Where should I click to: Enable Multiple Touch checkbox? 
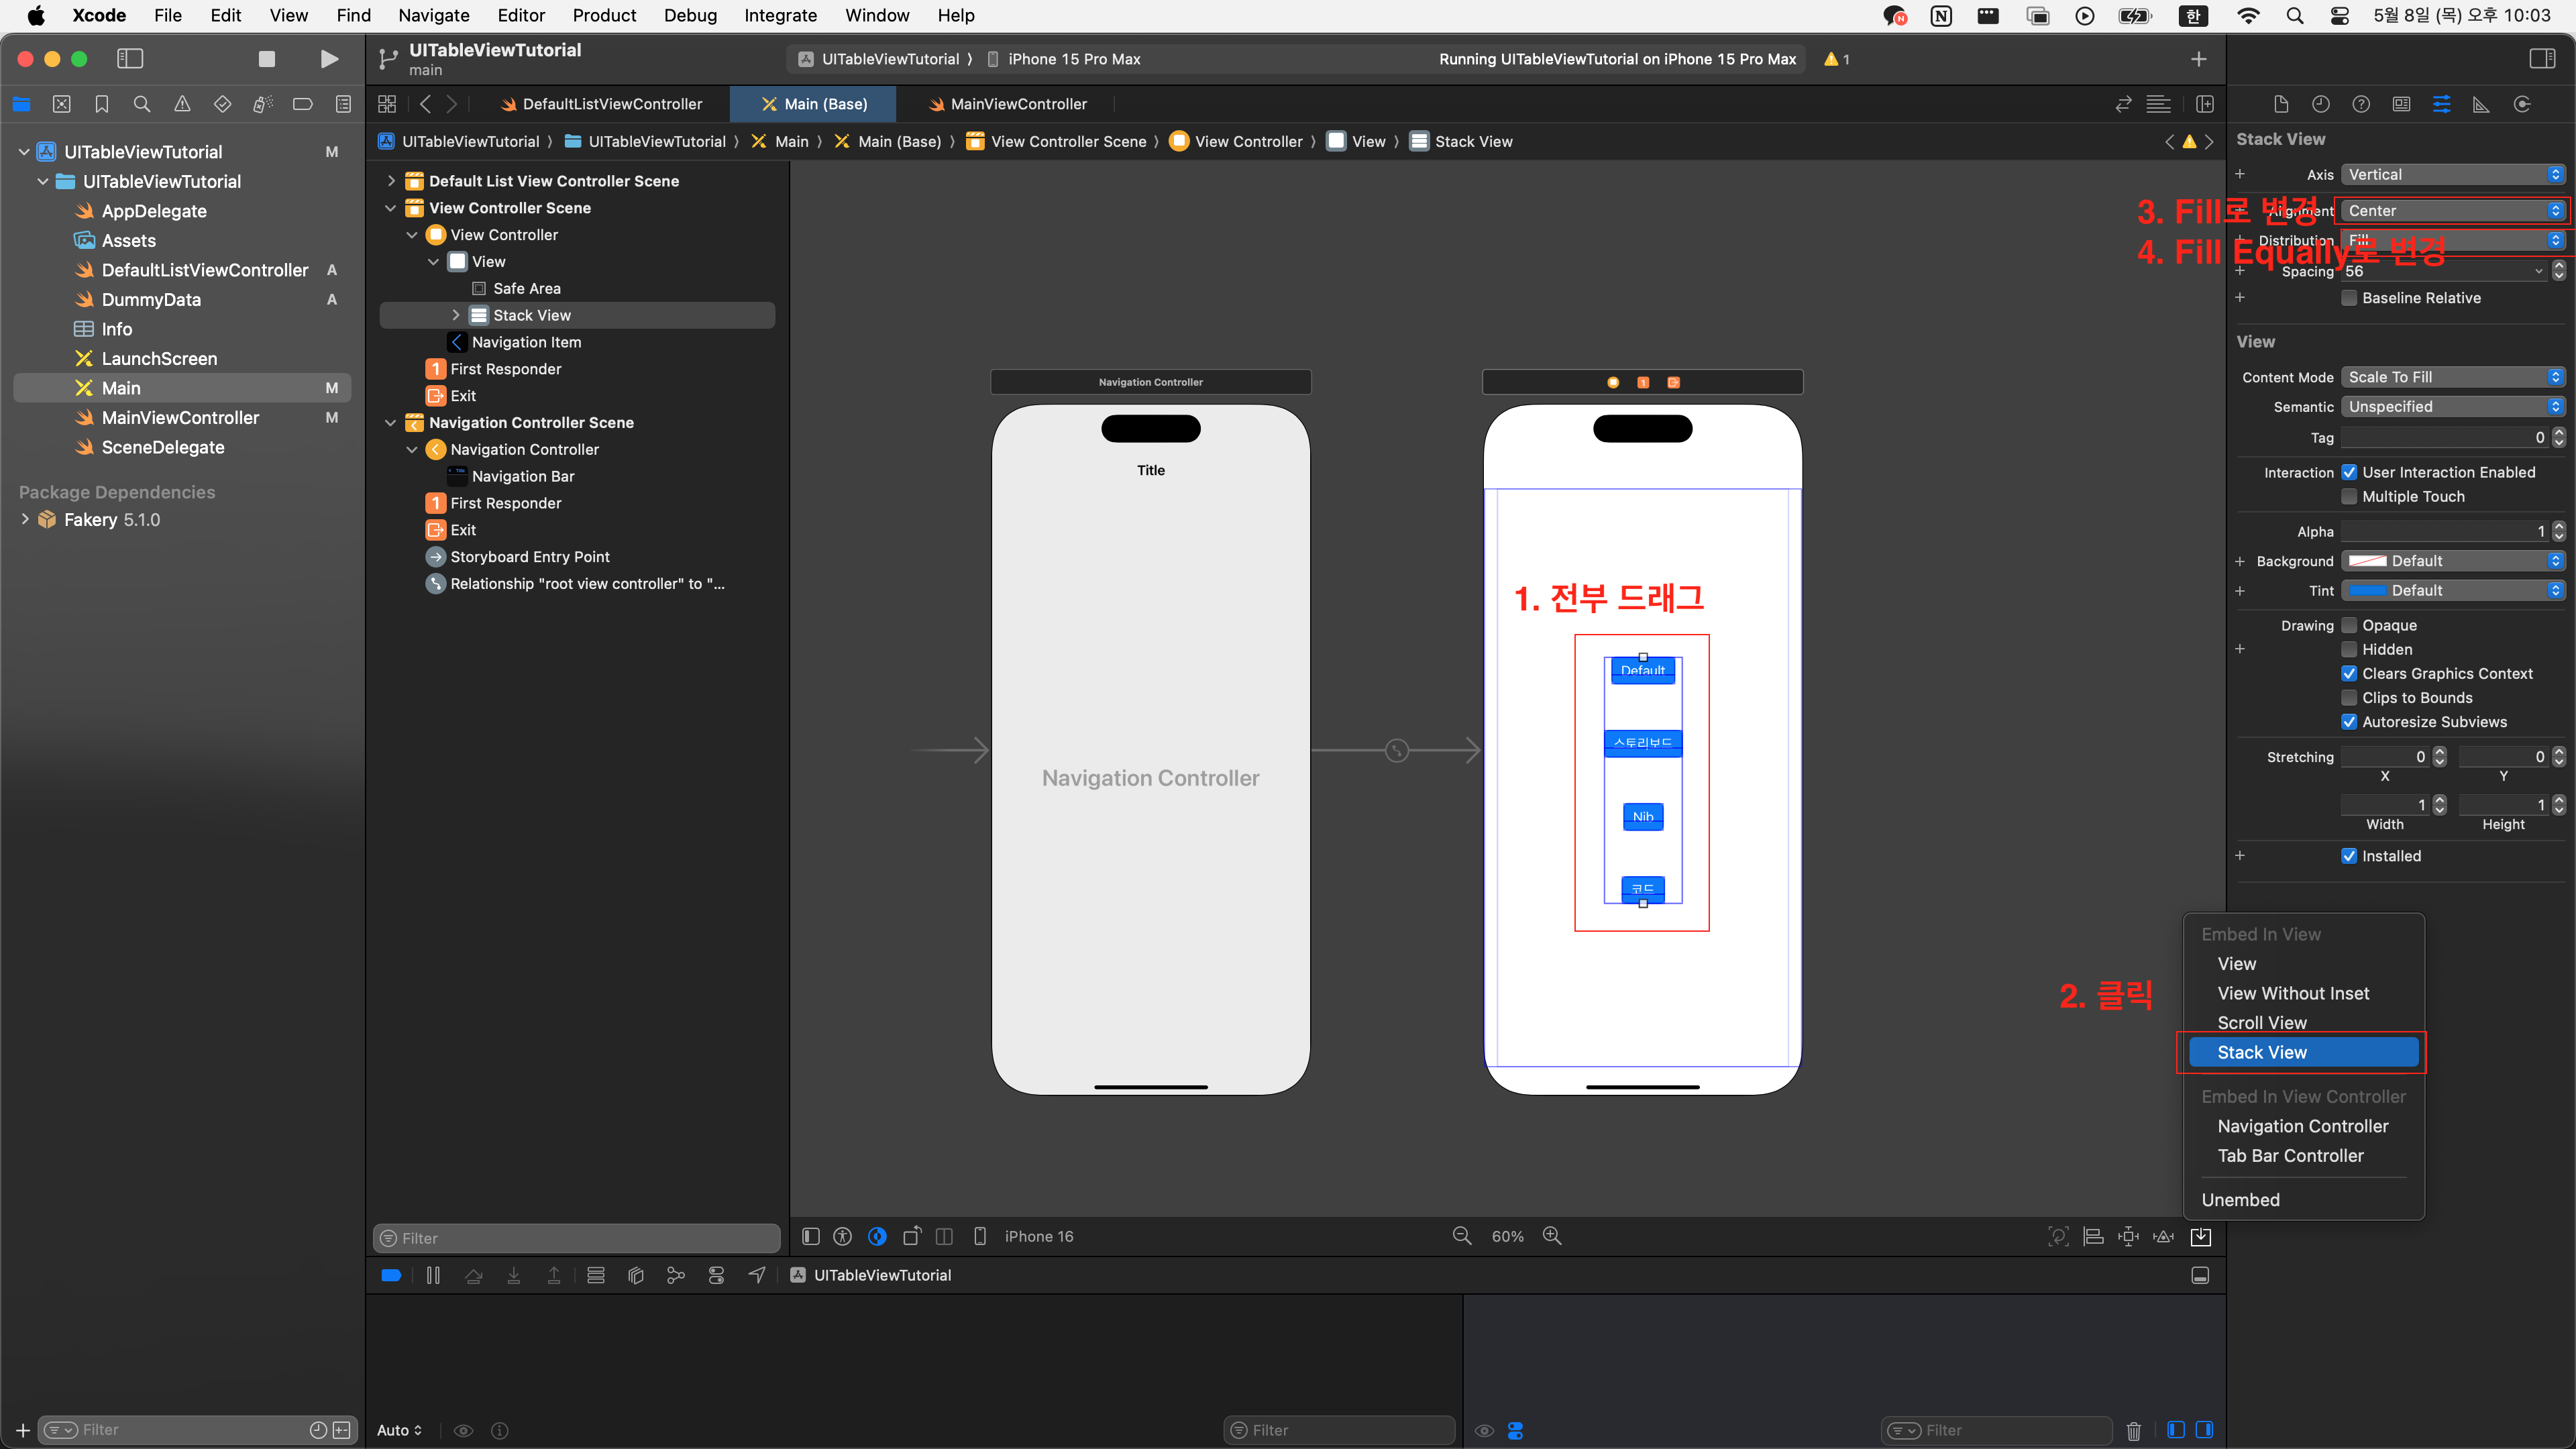click(2349, 497)
